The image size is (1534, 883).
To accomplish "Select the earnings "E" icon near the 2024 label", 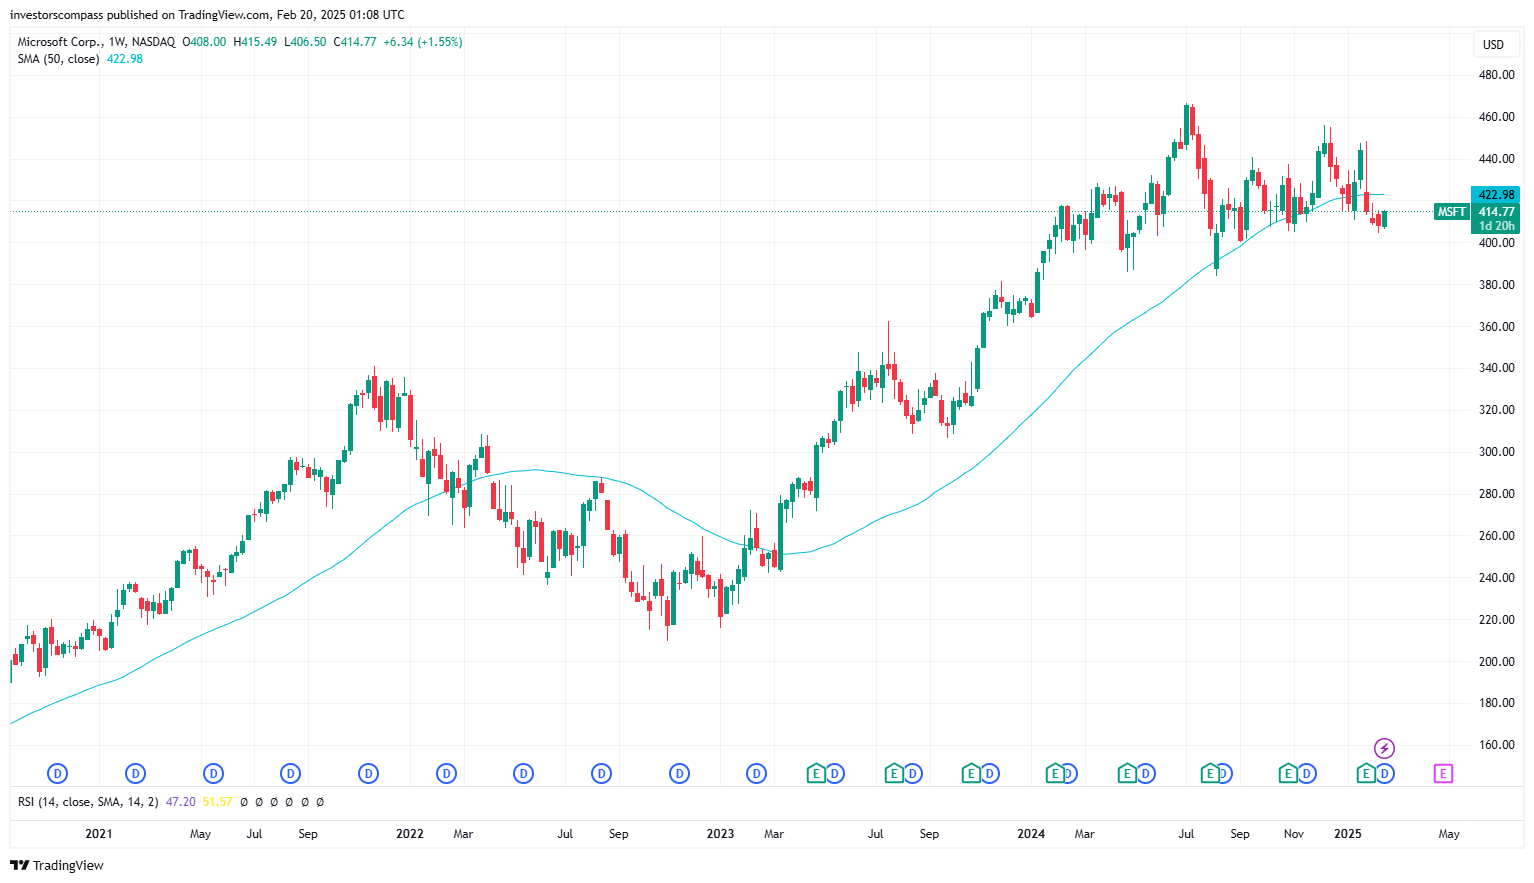I will (x=1054, y=773).
